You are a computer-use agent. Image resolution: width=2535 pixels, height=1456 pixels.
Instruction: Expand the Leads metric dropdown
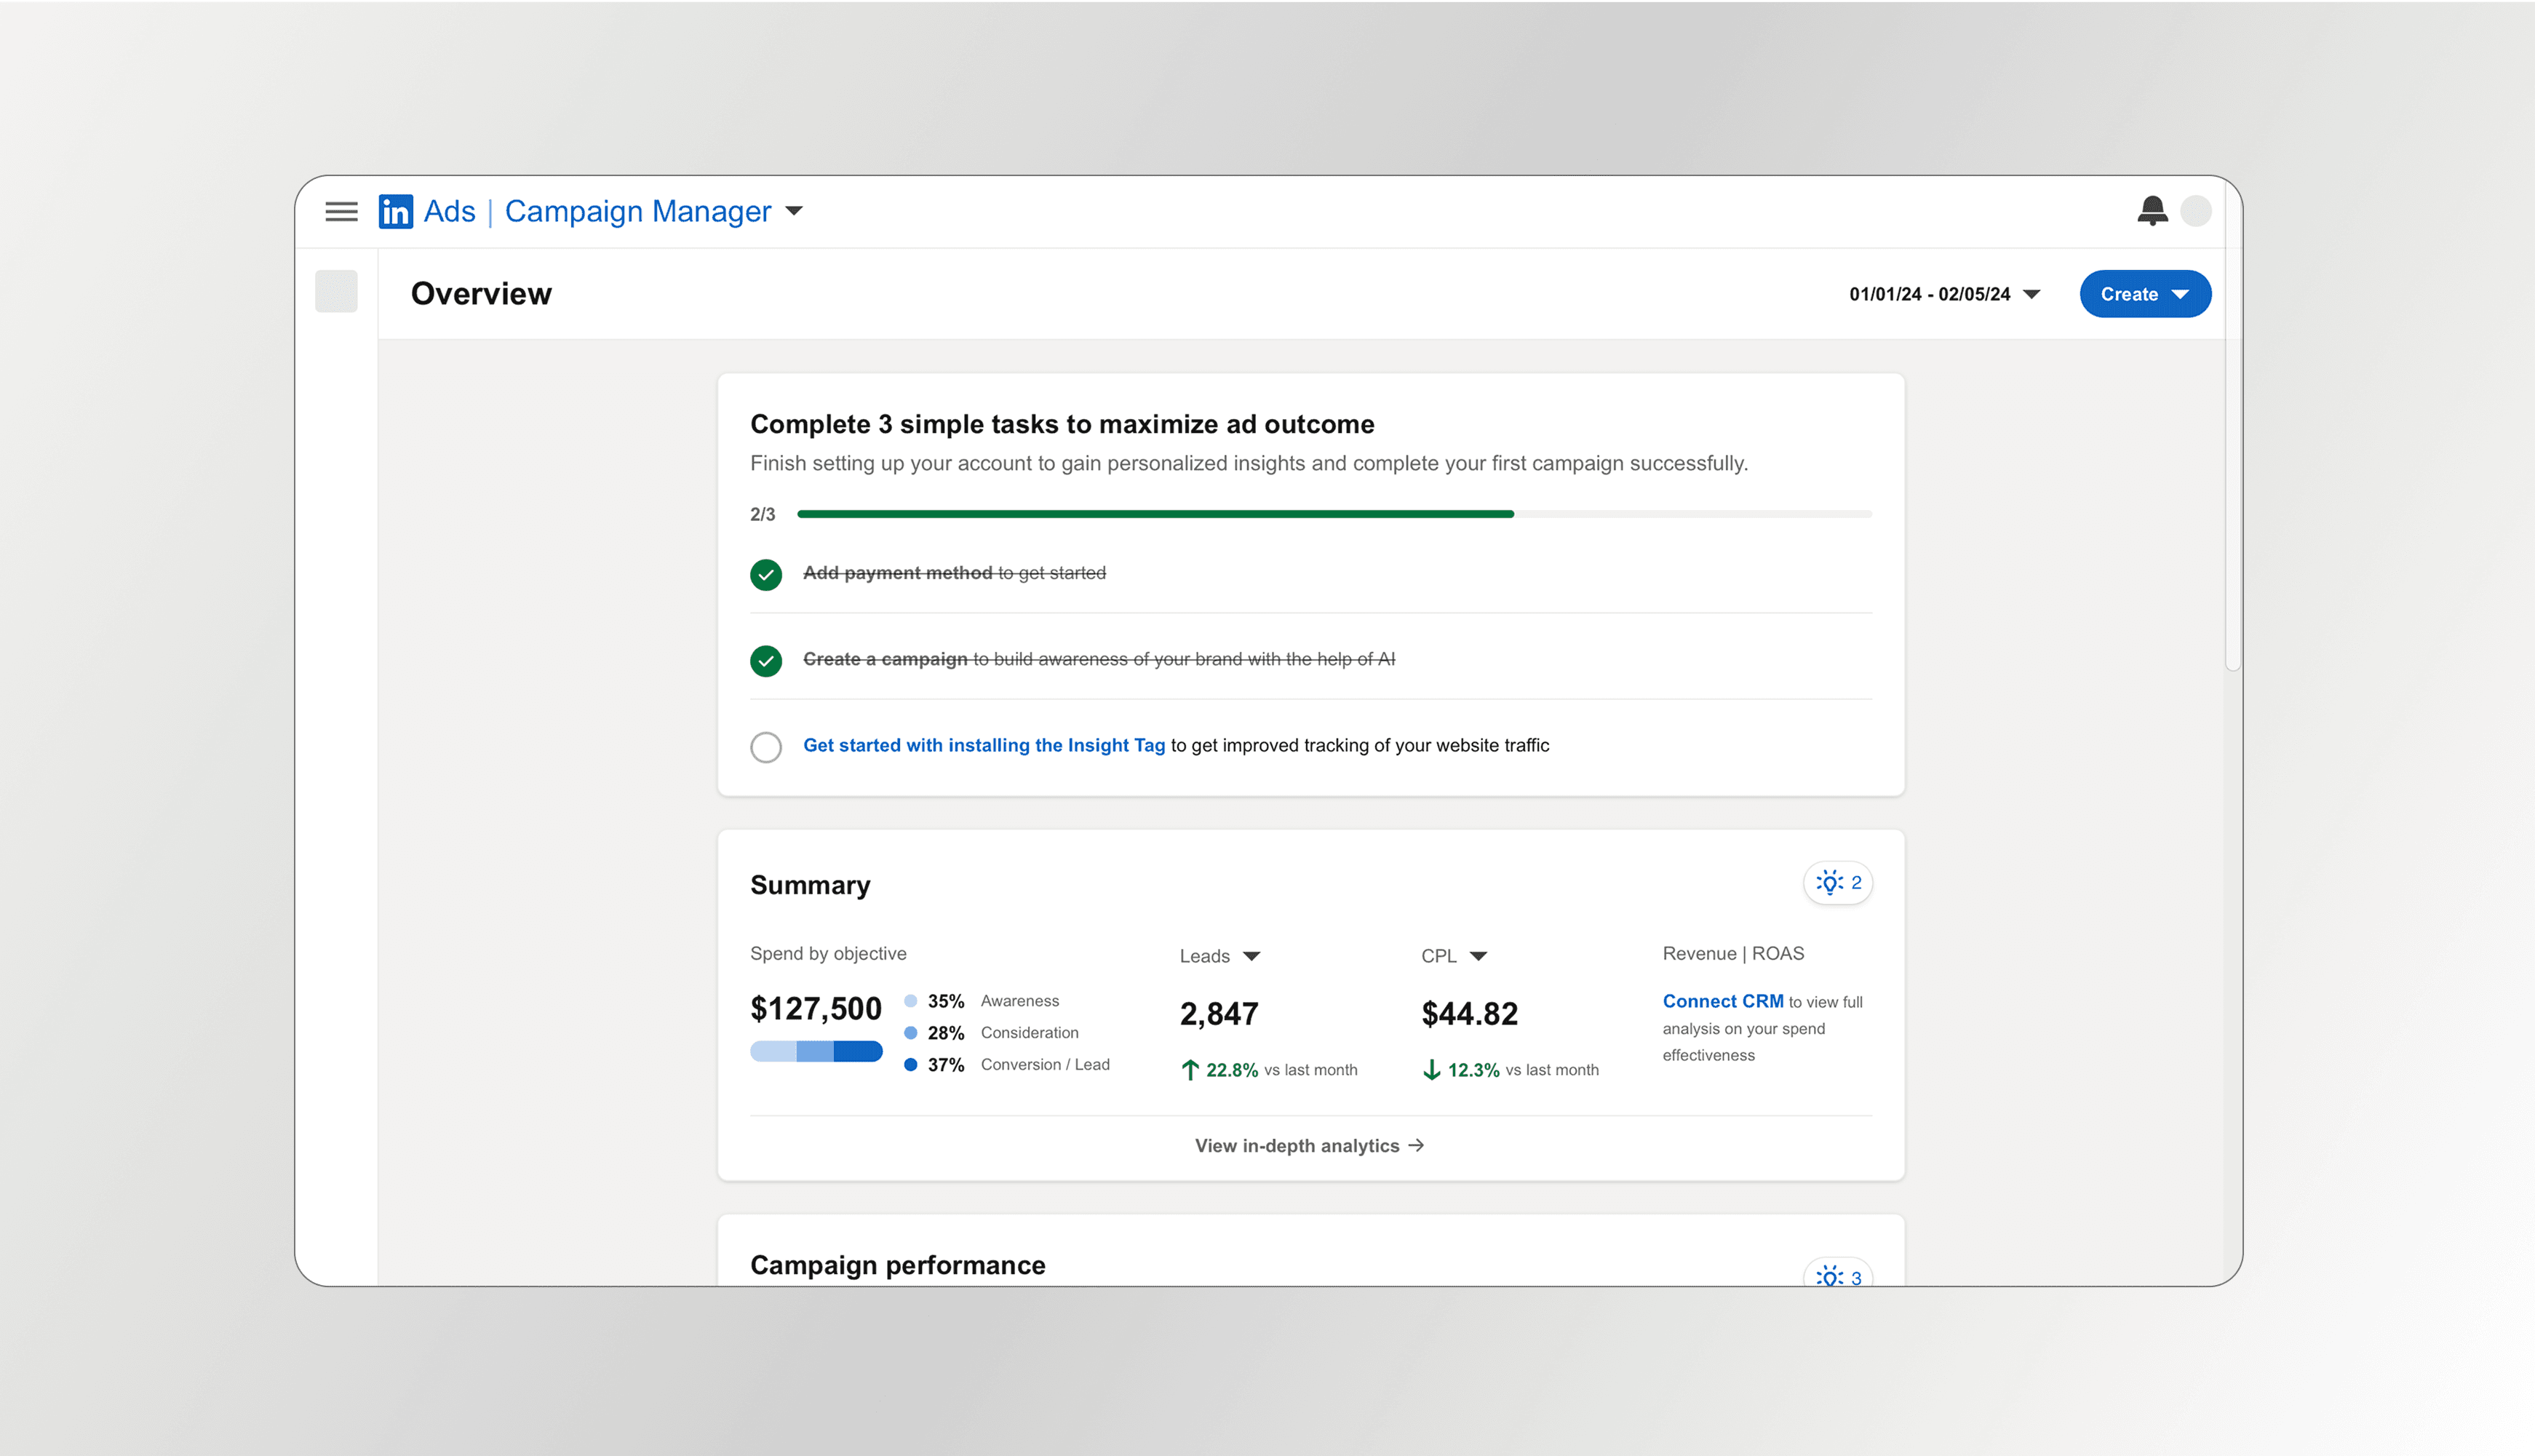1251,956
